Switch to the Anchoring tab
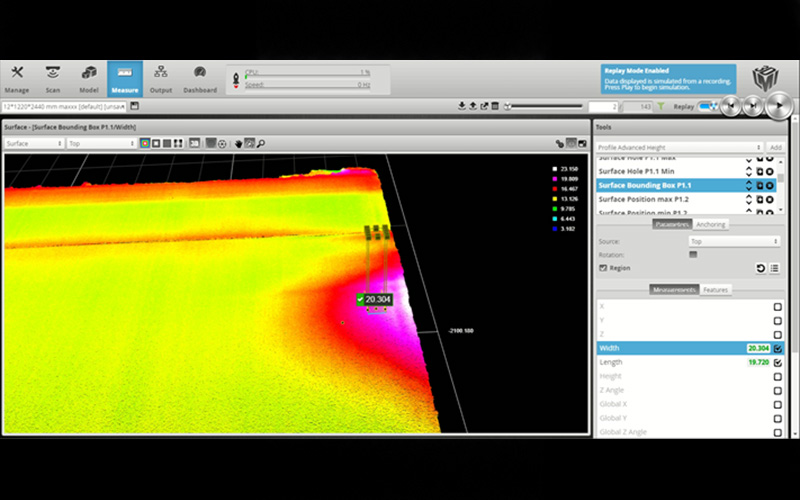The width and height of the screenshot is (800, 500). coord(711,224)
